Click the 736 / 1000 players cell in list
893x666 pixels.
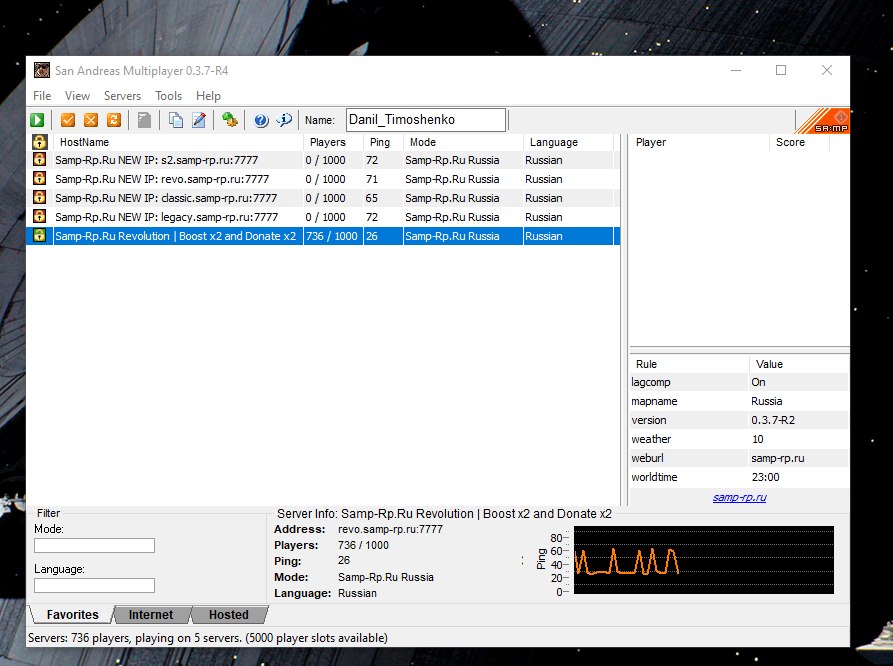coord(332,236)
